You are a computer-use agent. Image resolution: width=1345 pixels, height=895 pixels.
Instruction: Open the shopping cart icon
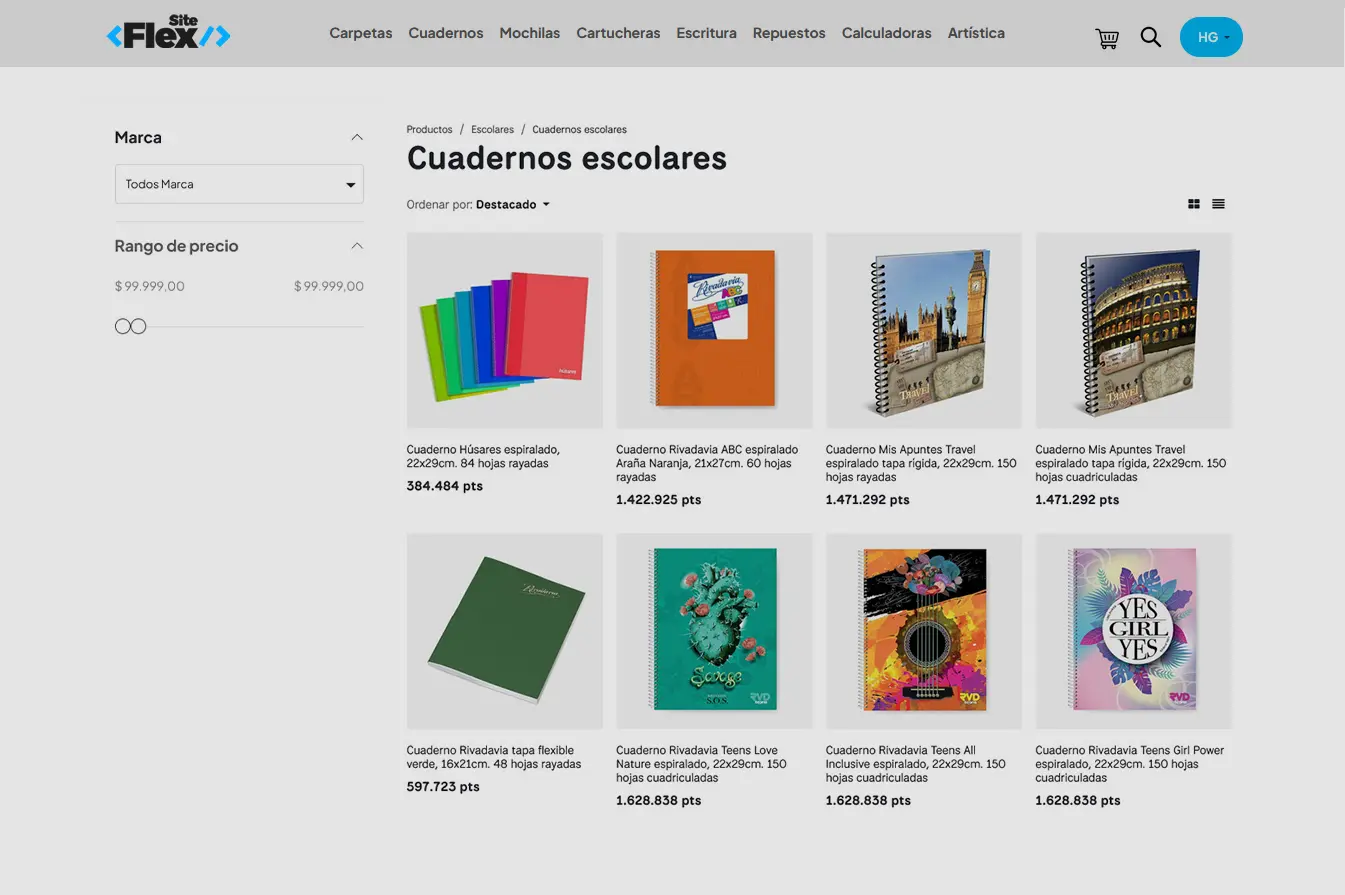coord(1107,38)
